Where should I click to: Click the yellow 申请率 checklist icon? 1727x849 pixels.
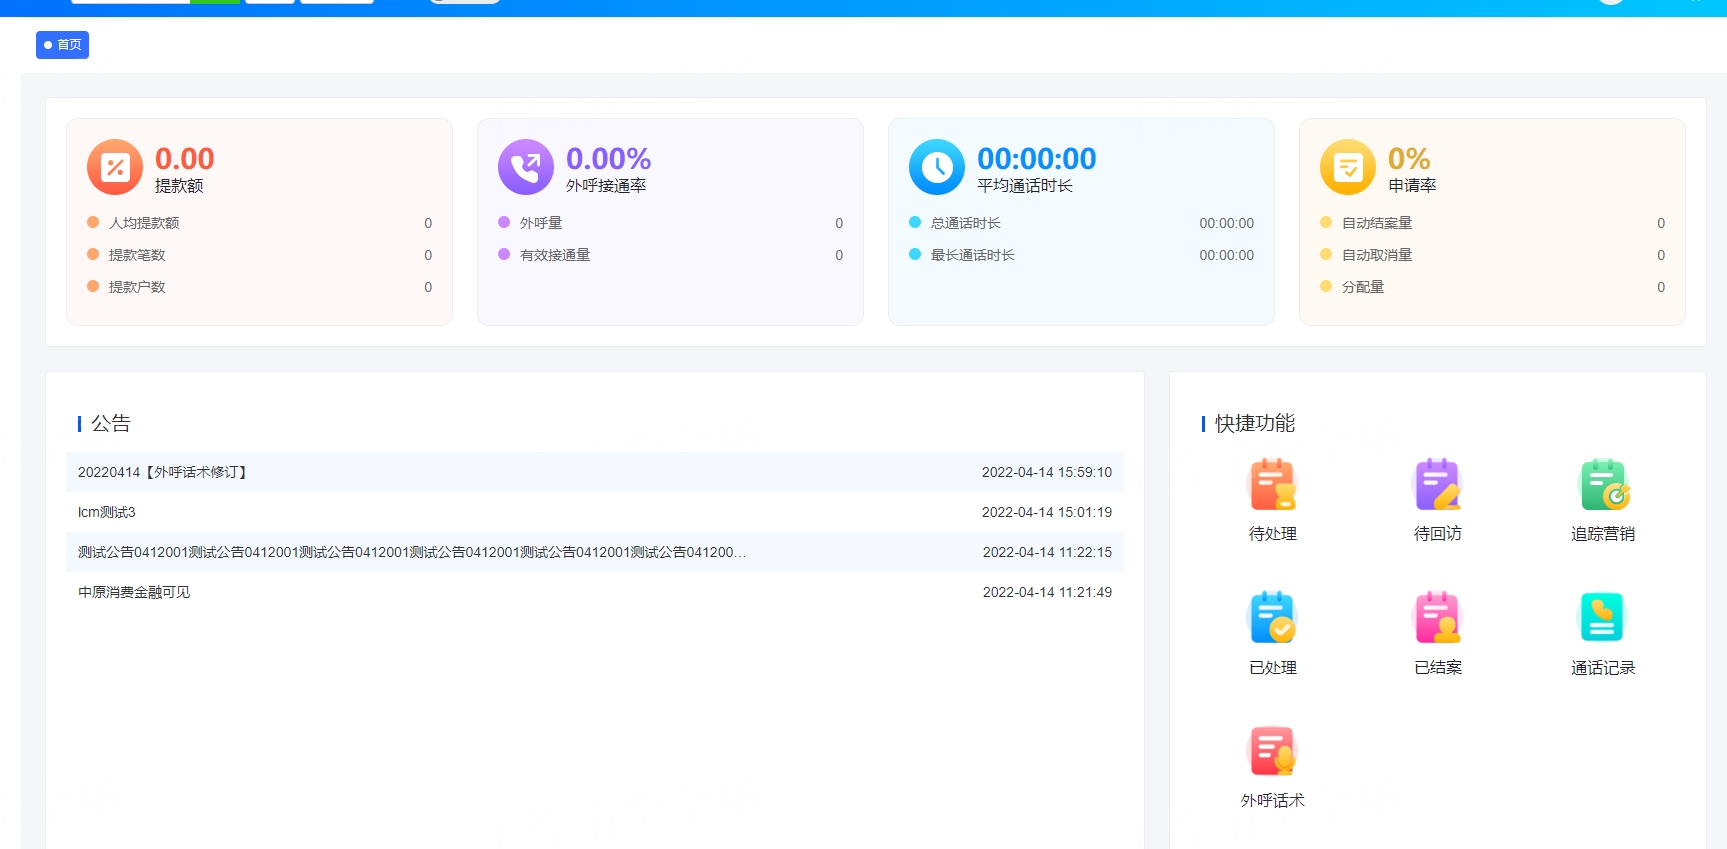1348,167
